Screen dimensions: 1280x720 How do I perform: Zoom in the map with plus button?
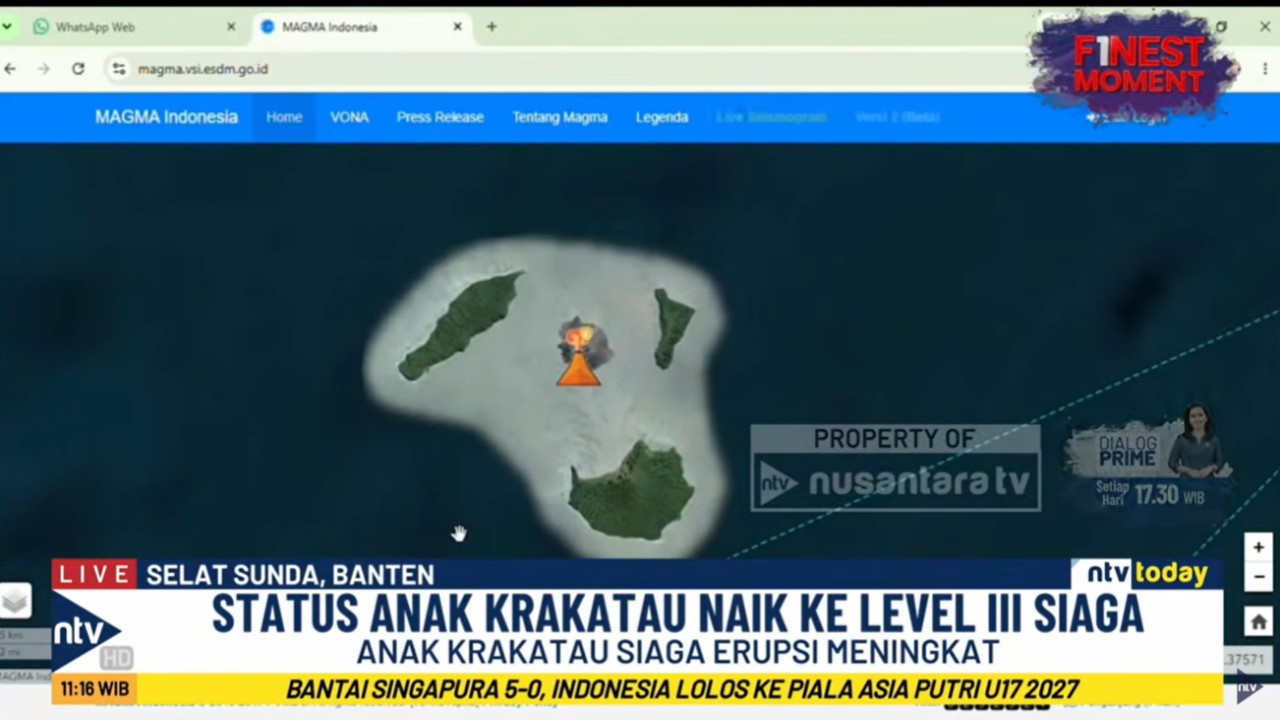tap(1258, 547)
